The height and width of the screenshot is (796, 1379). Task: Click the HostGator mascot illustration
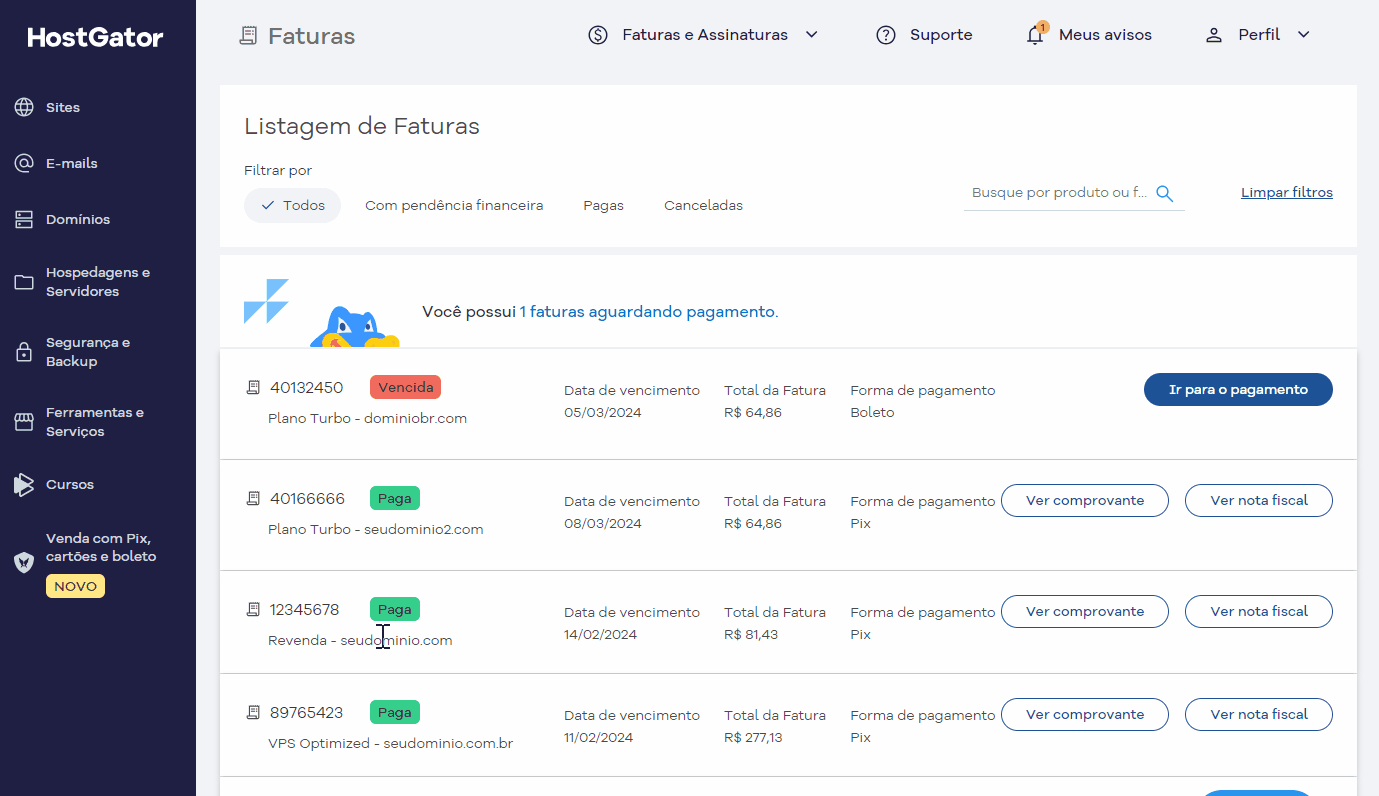click(x=355, y=328)
